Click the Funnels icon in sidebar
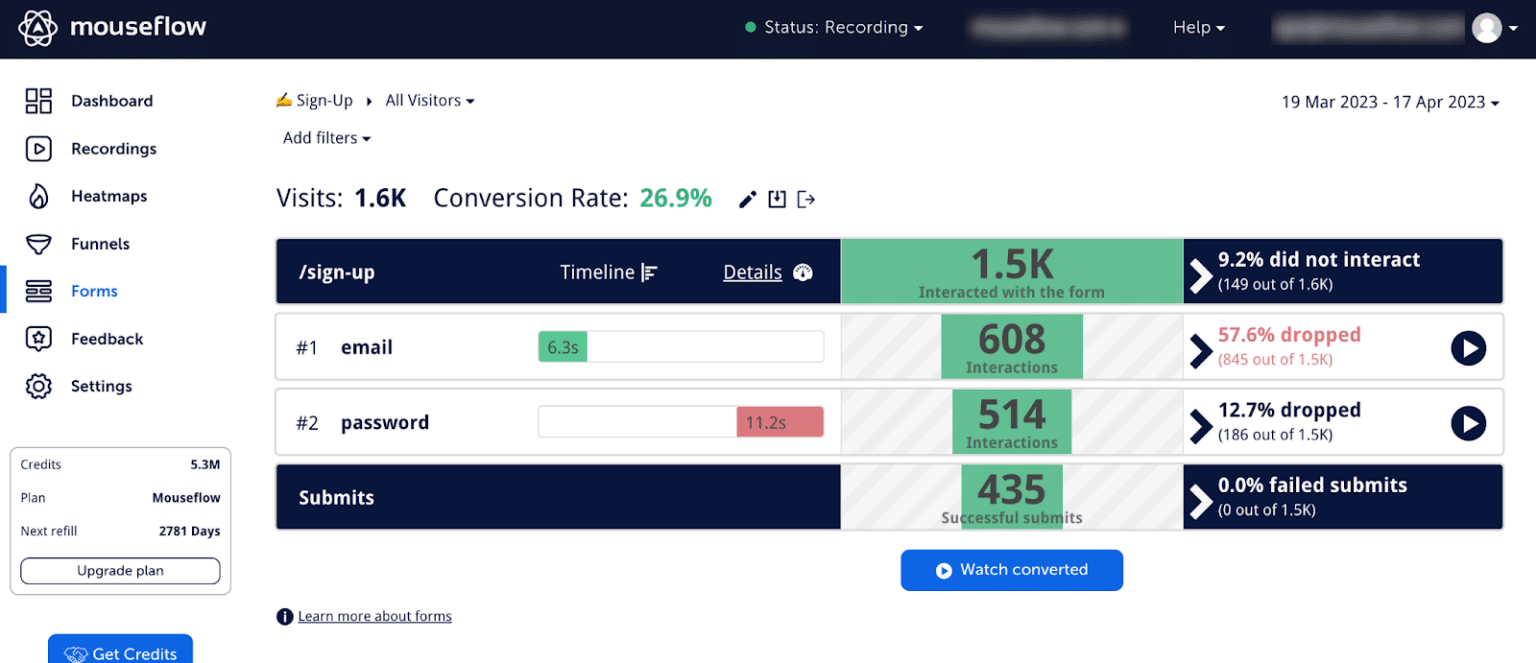Image resolution: width=1536 pixels, height=663 pixels. click(x=37, y=244)
